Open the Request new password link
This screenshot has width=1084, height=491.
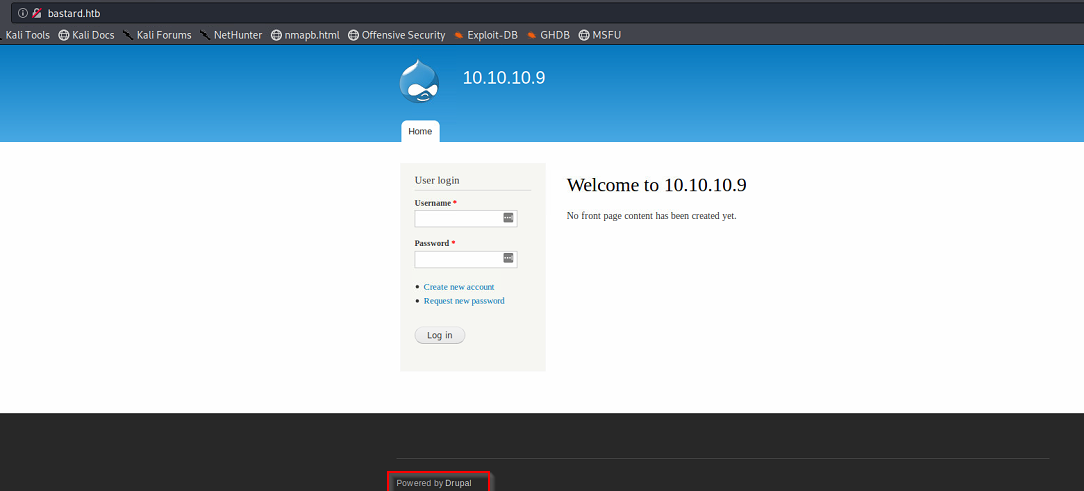(x=464, y=301)
